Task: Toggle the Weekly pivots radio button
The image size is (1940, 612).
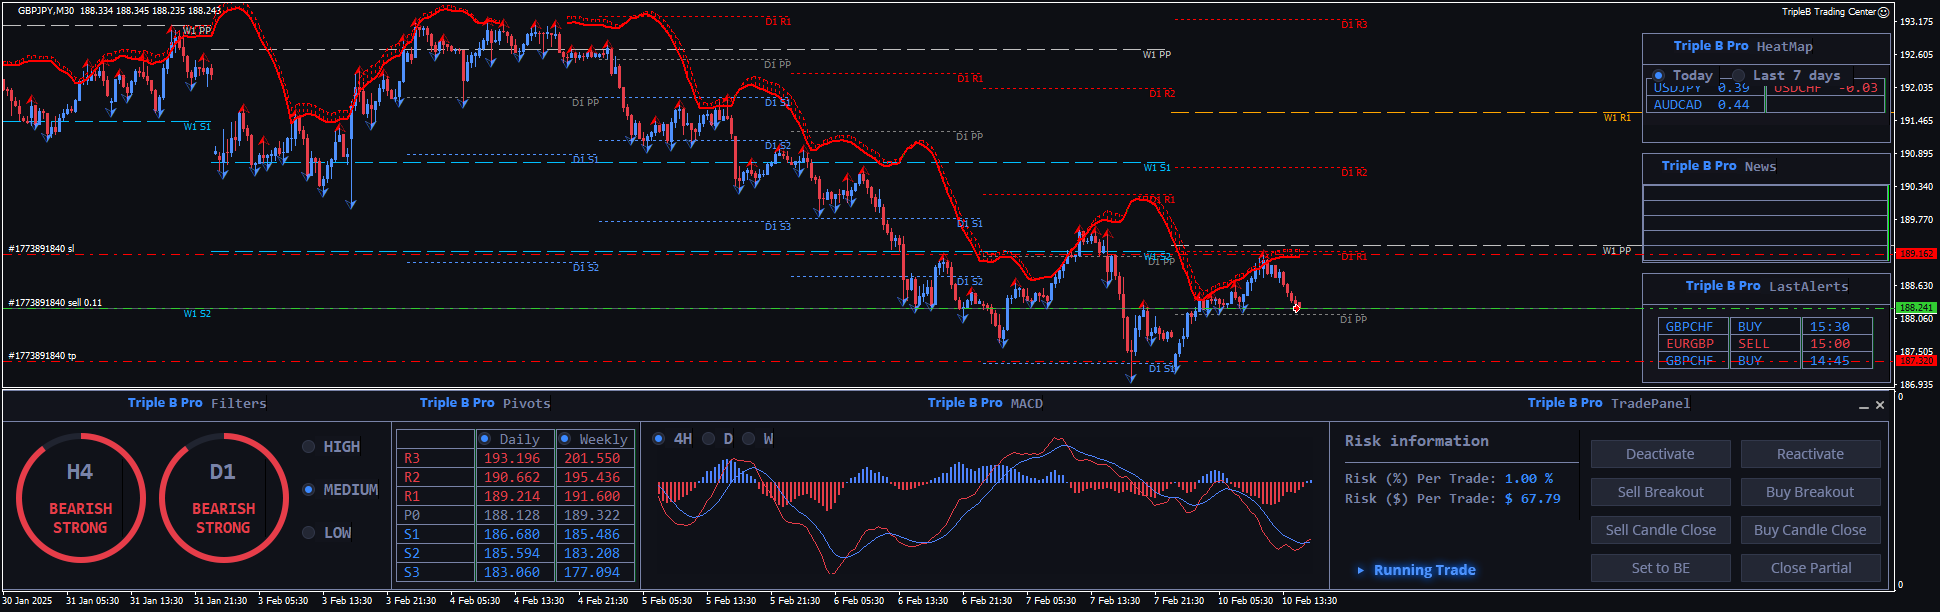Action: click(x=565, y=439)
